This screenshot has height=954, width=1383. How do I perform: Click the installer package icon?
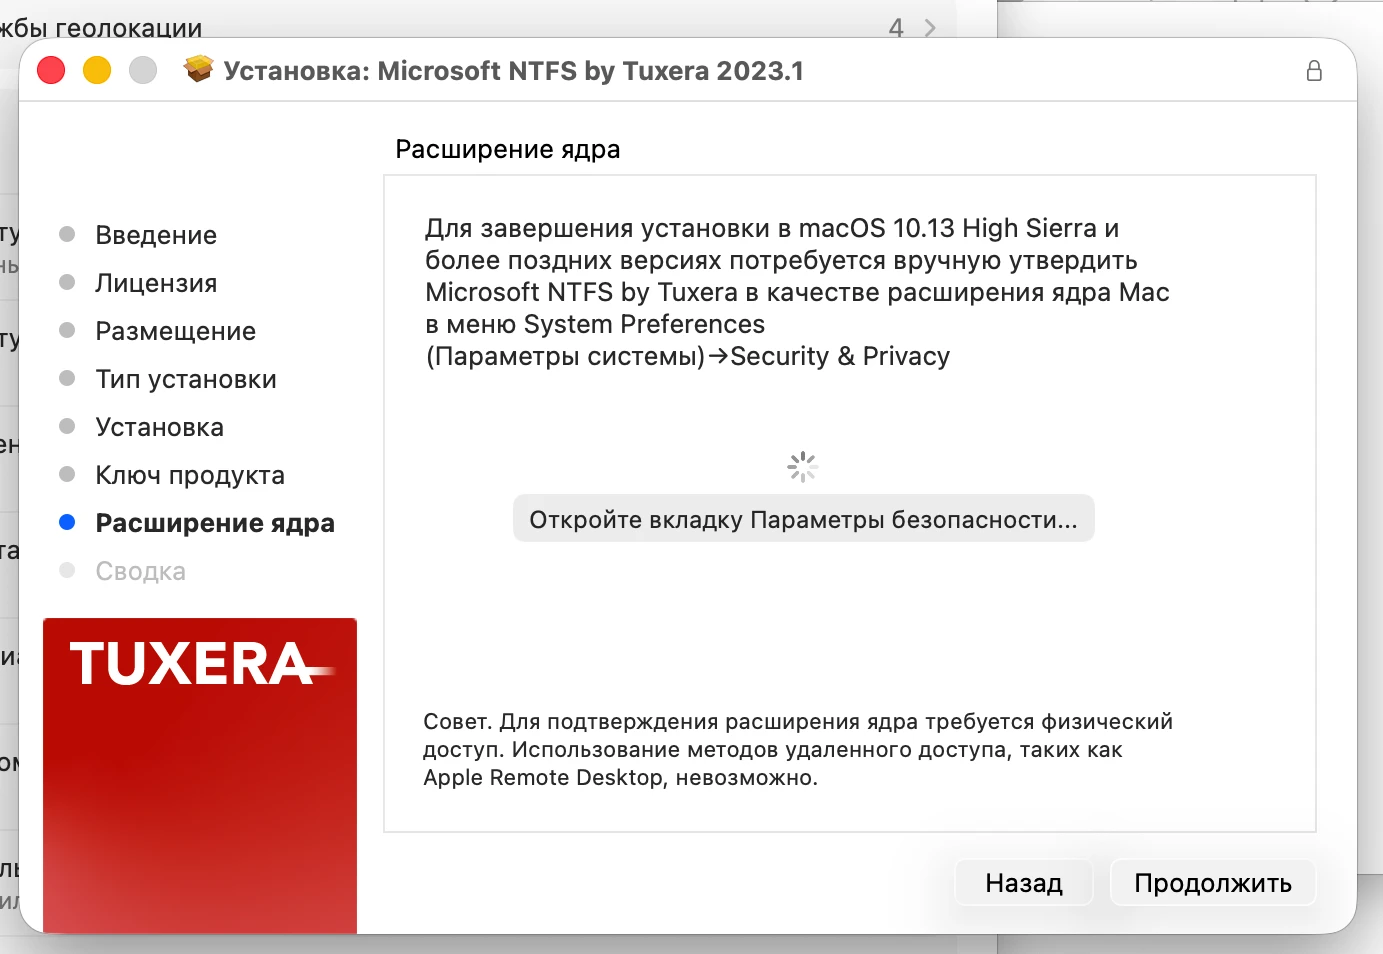199,69
